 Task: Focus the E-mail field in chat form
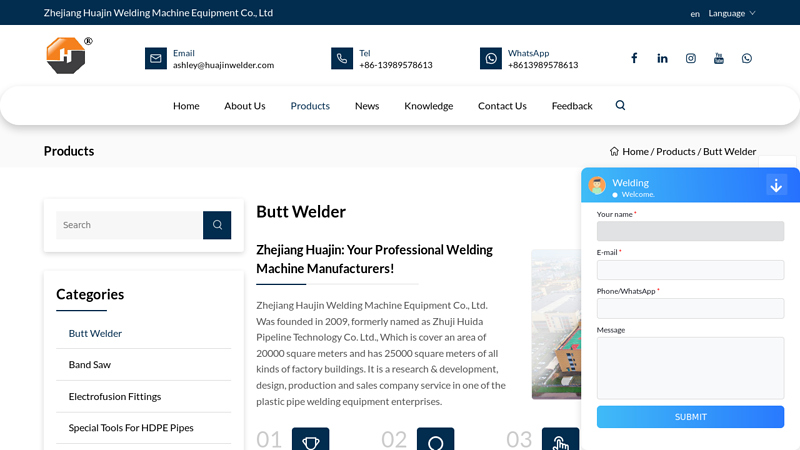coord(690,269)
